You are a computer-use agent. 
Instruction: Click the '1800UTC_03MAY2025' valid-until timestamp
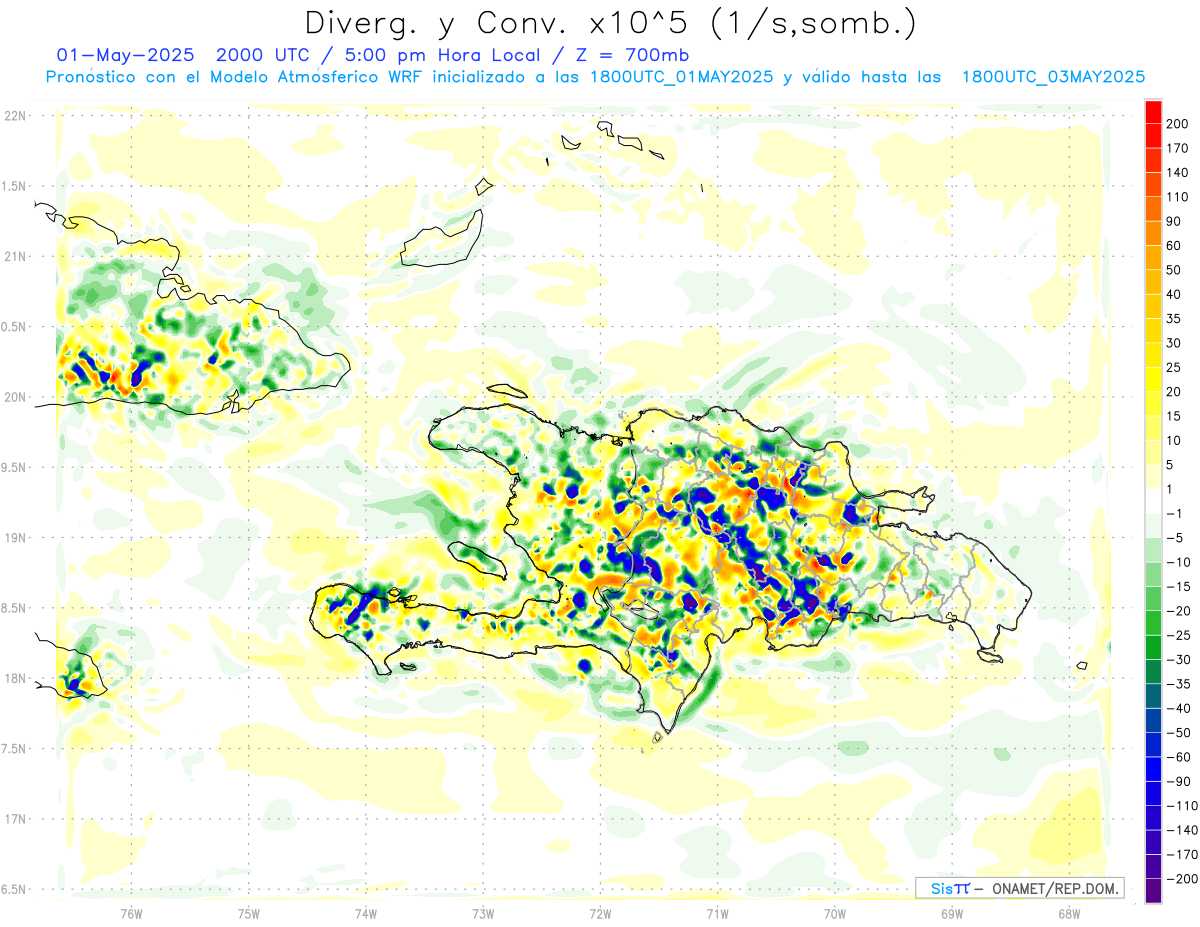tap(1053, 77)
